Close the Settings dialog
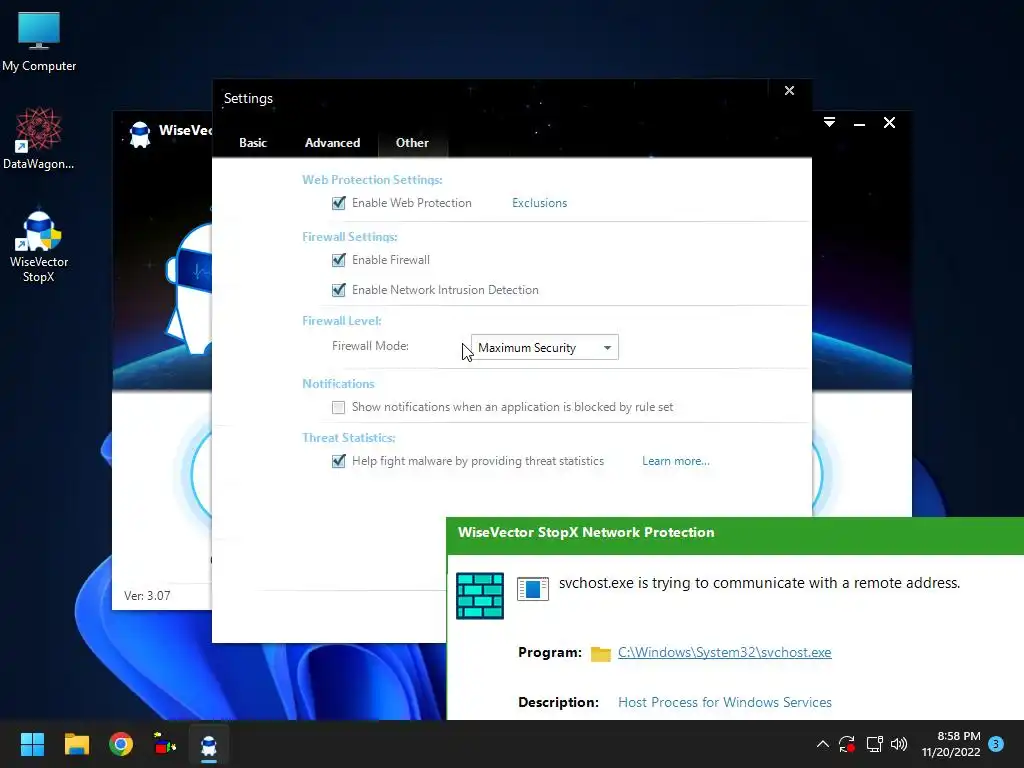This screenshot has width=1024, height=768. point(790,91)
